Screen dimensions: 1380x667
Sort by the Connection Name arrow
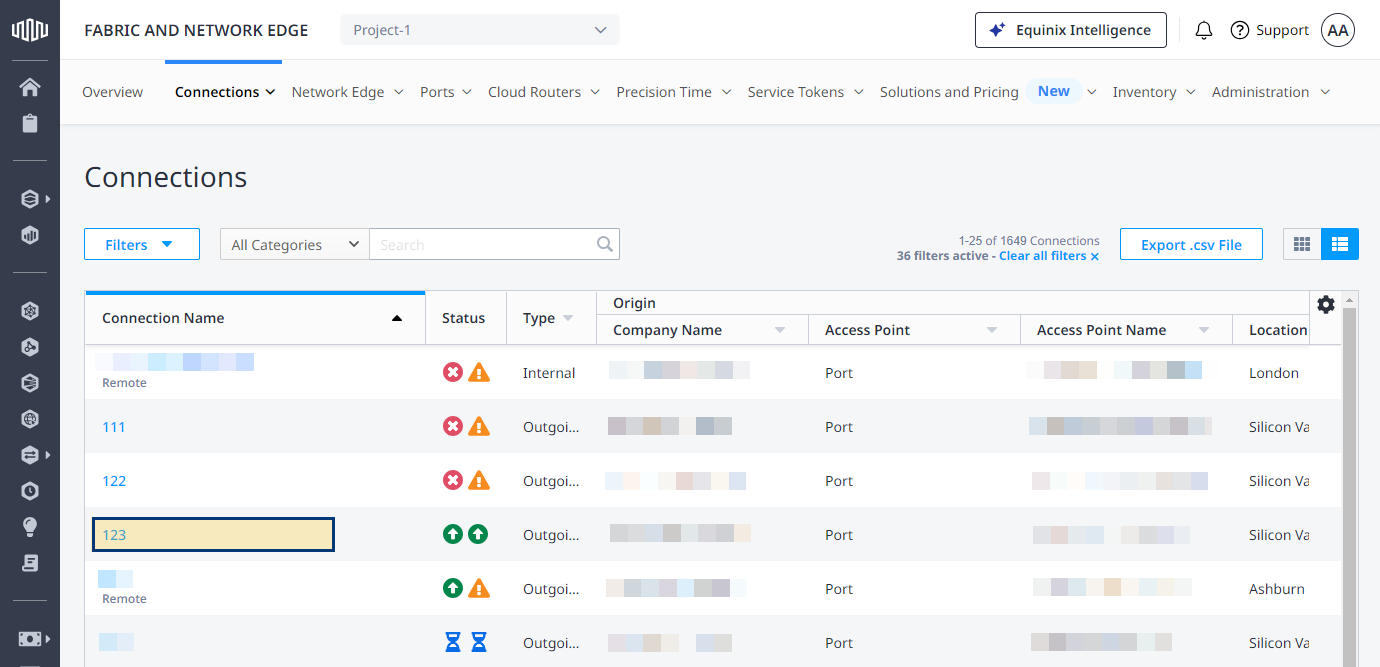(397, 318)
